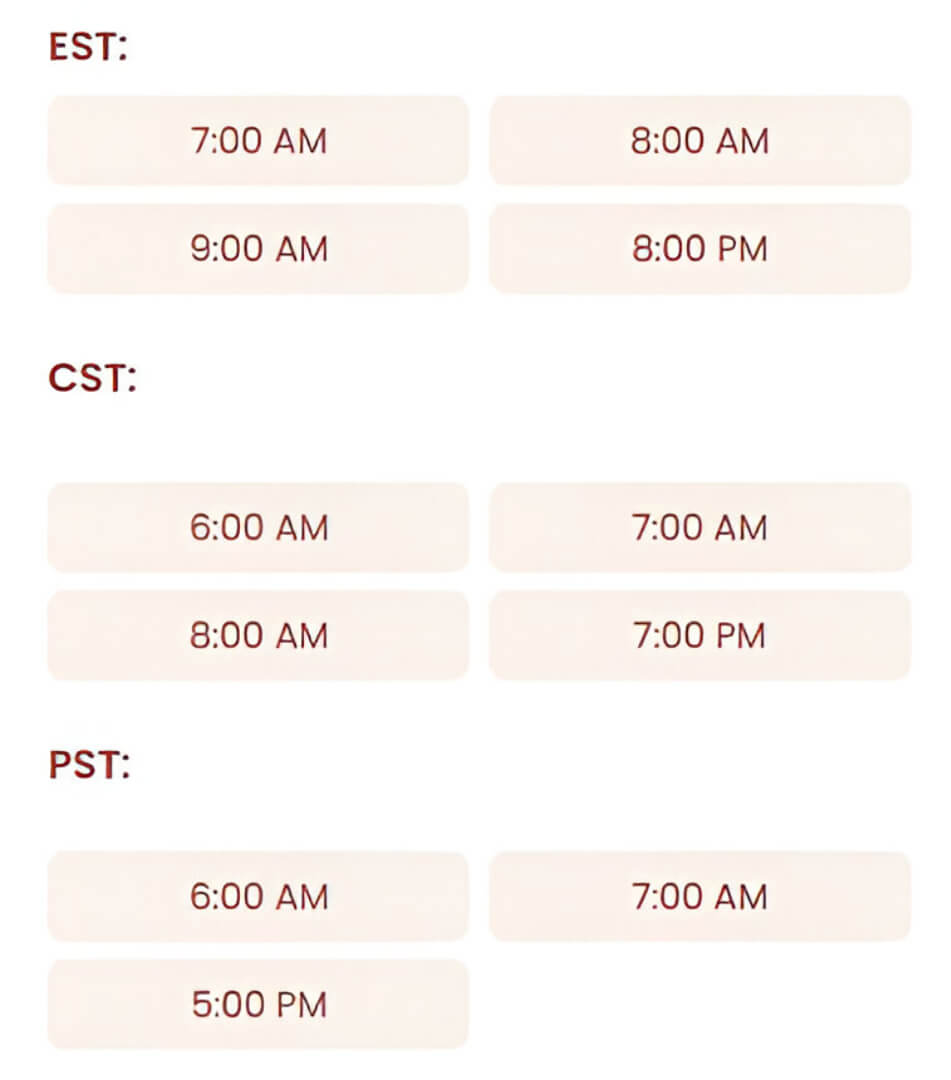Viewport: 951px width, 1080px height.
Task: Select 7:00 AM under PST
Action: tap(700, 896)
